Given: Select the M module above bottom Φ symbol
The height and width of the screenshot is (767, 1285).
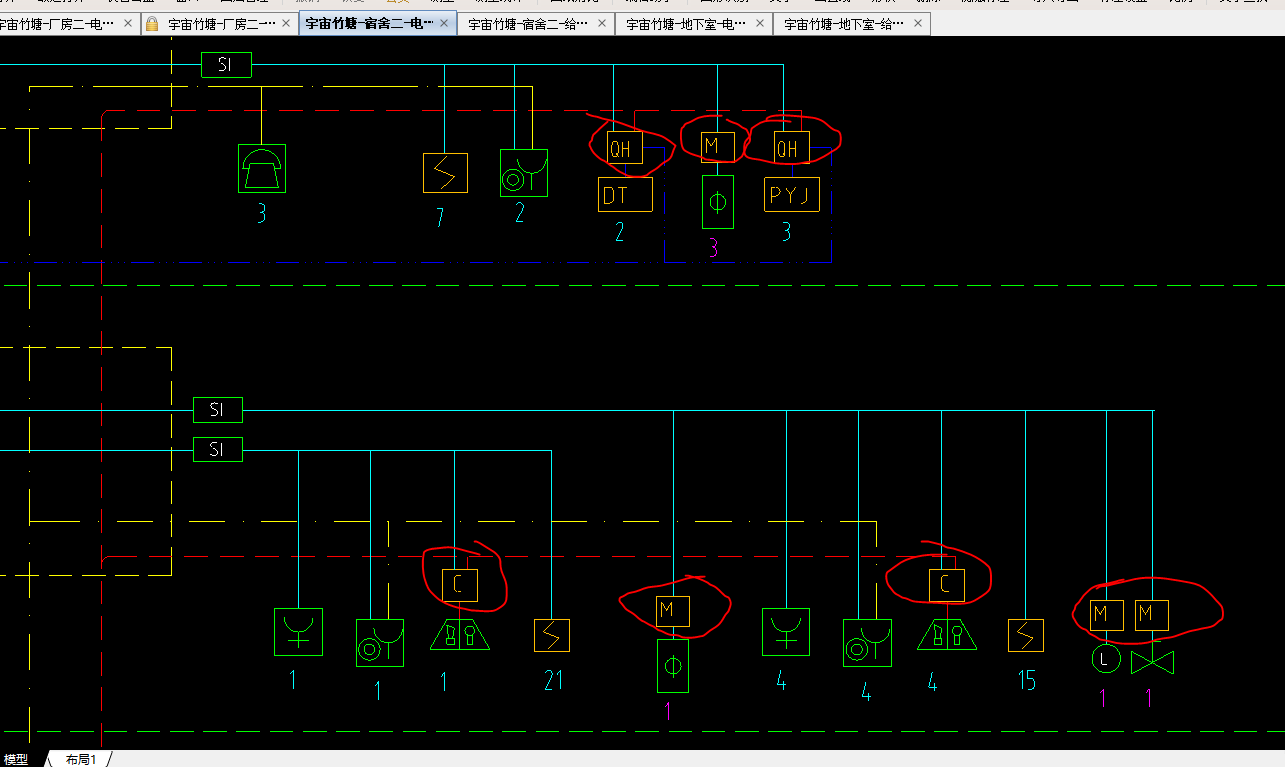Looking at the screenshot, I should (x=673, y=611).
